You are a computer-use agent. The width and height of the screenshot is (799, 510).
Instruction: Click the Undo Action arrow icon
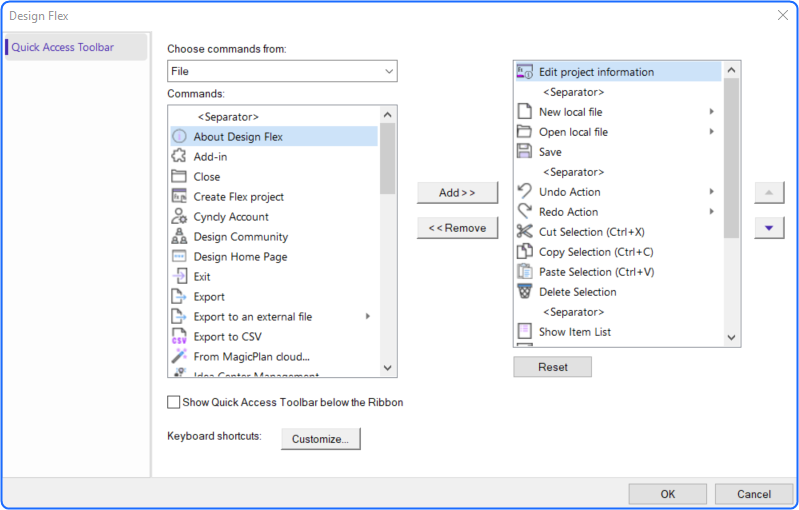[x=525, y=192]
